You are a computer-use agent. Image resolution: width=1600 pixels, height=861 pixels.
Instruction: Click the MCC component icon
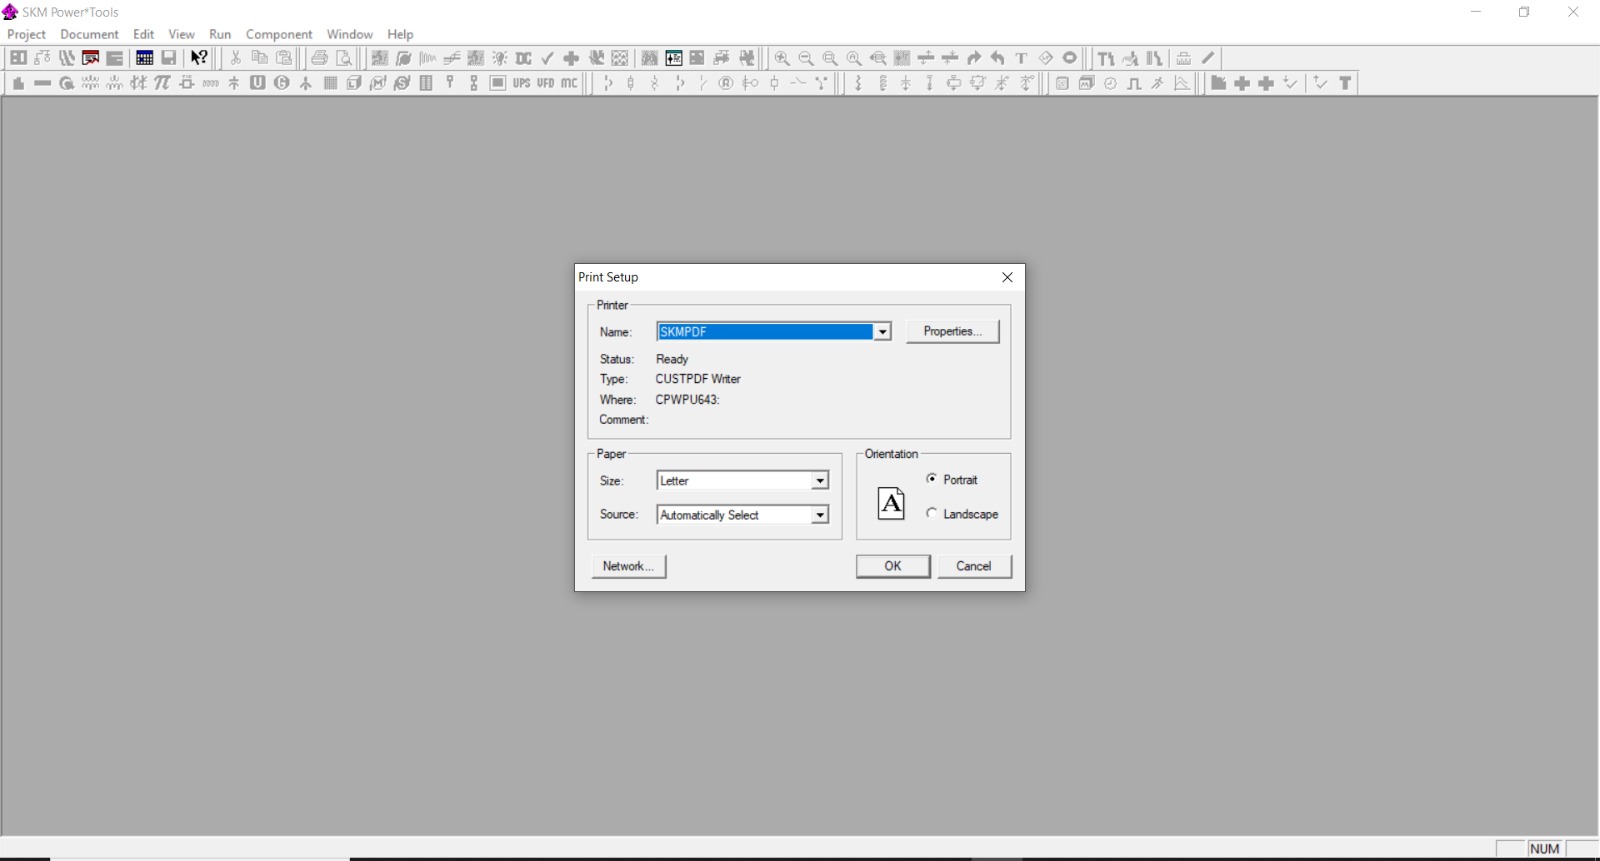[x=570, y=83]
